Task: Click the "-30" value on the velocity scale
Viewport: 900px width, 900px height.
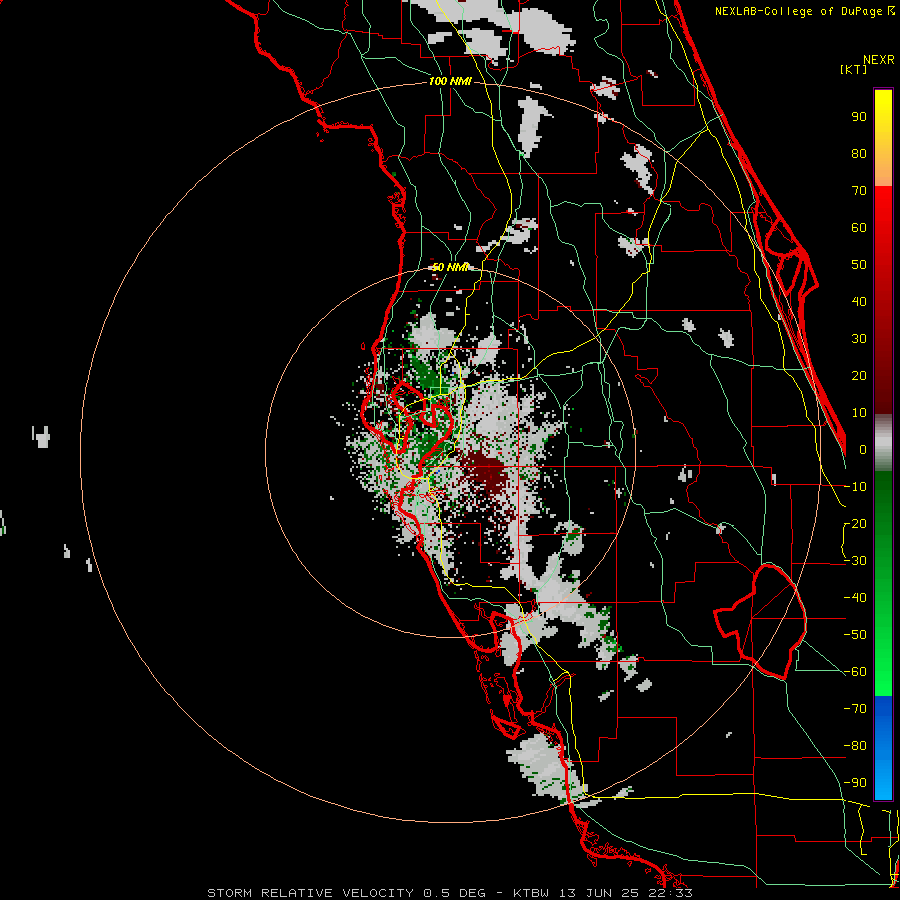Action: 856,560
